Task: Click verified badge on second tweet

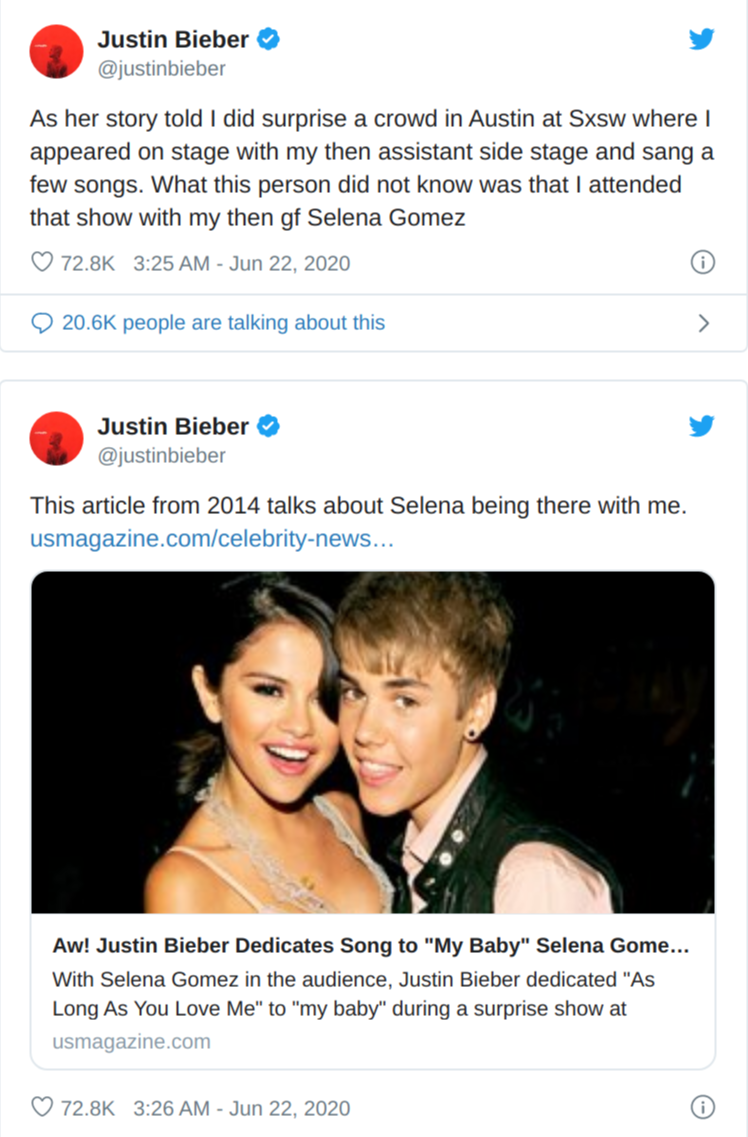Action: 269,426
